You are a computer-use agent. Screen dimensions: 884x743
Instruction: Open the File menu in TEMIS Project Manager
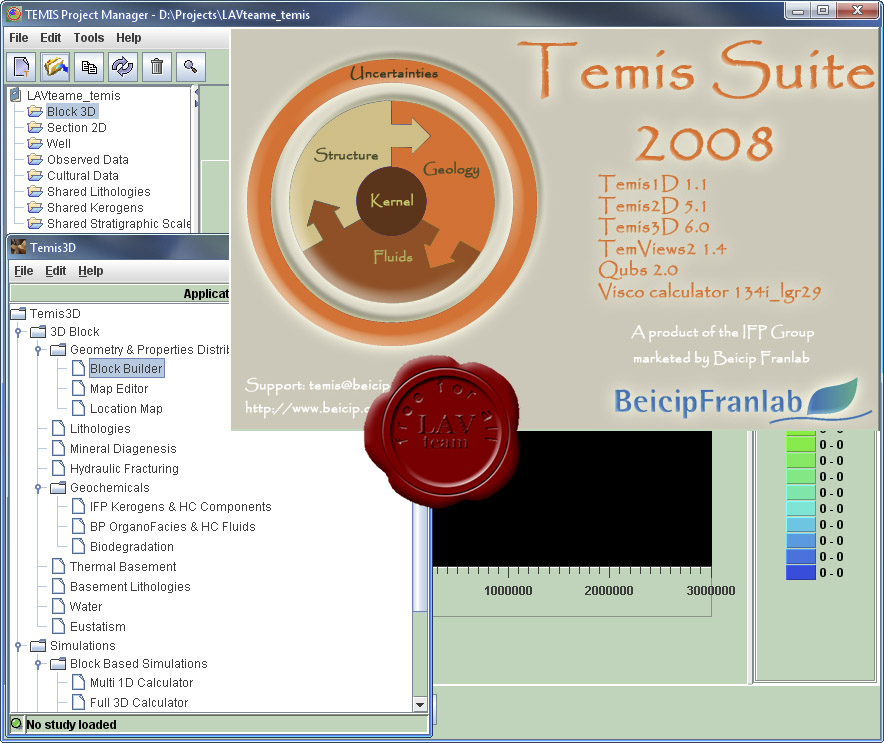pos(19,38)
